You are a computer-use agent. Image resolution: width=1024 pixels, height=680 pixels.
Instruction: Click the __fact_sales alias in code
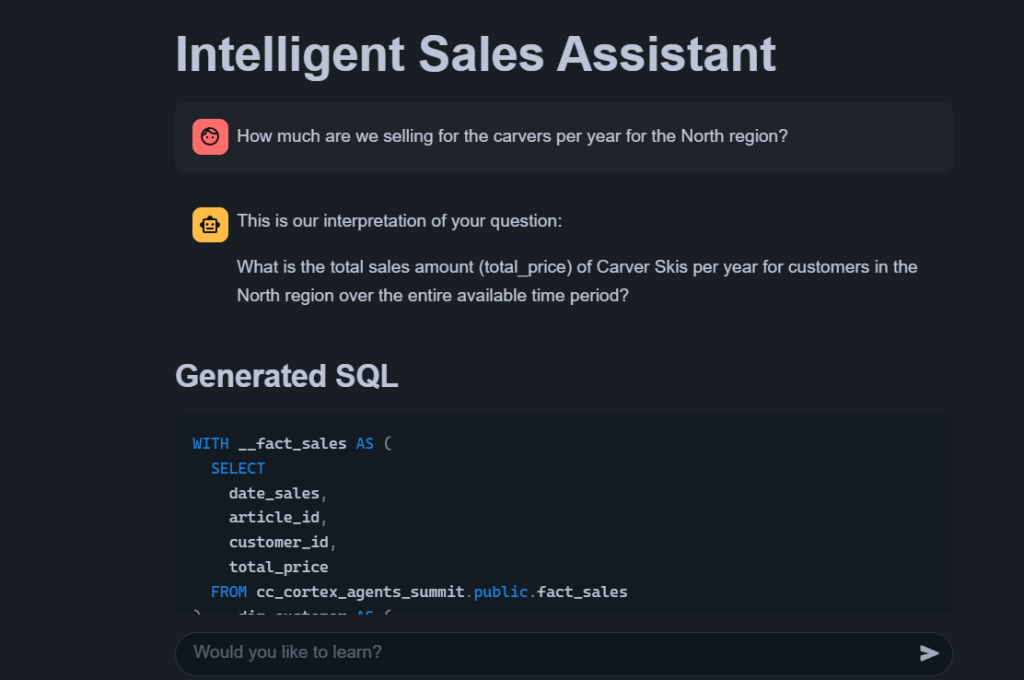point(292,443)
